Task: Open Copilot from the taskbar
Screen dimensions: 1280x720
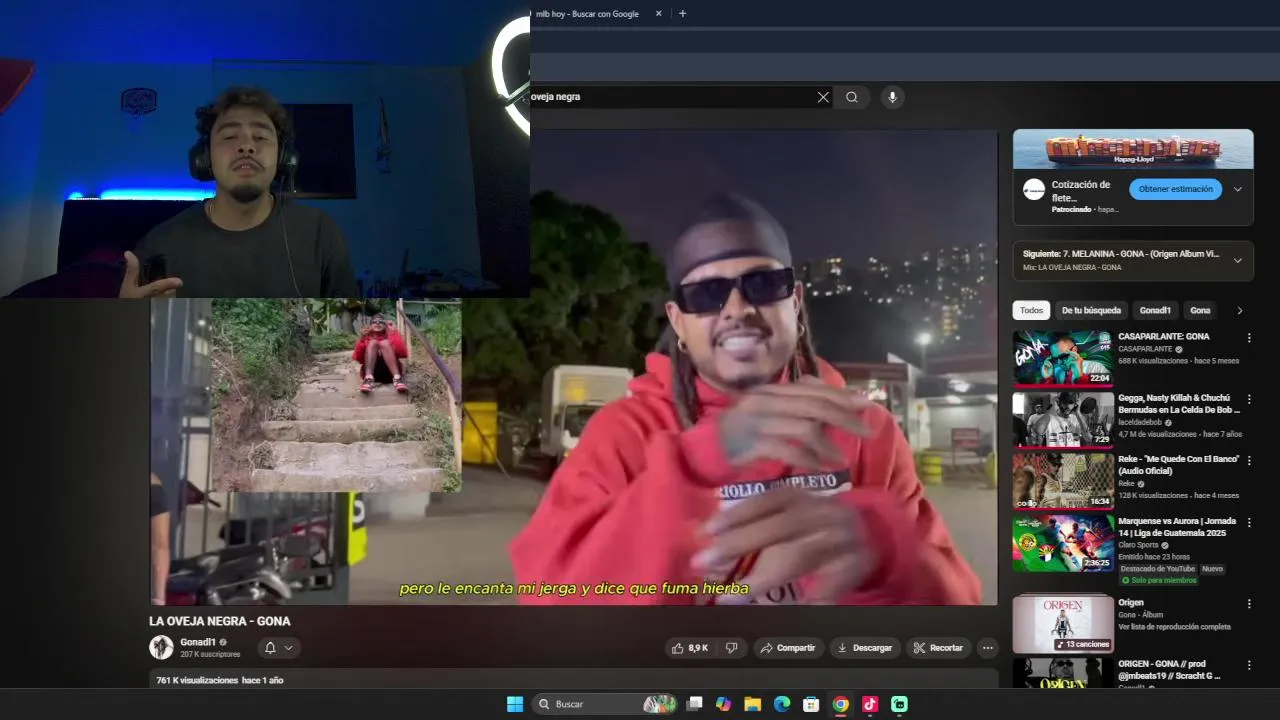Action: [724, 704]
